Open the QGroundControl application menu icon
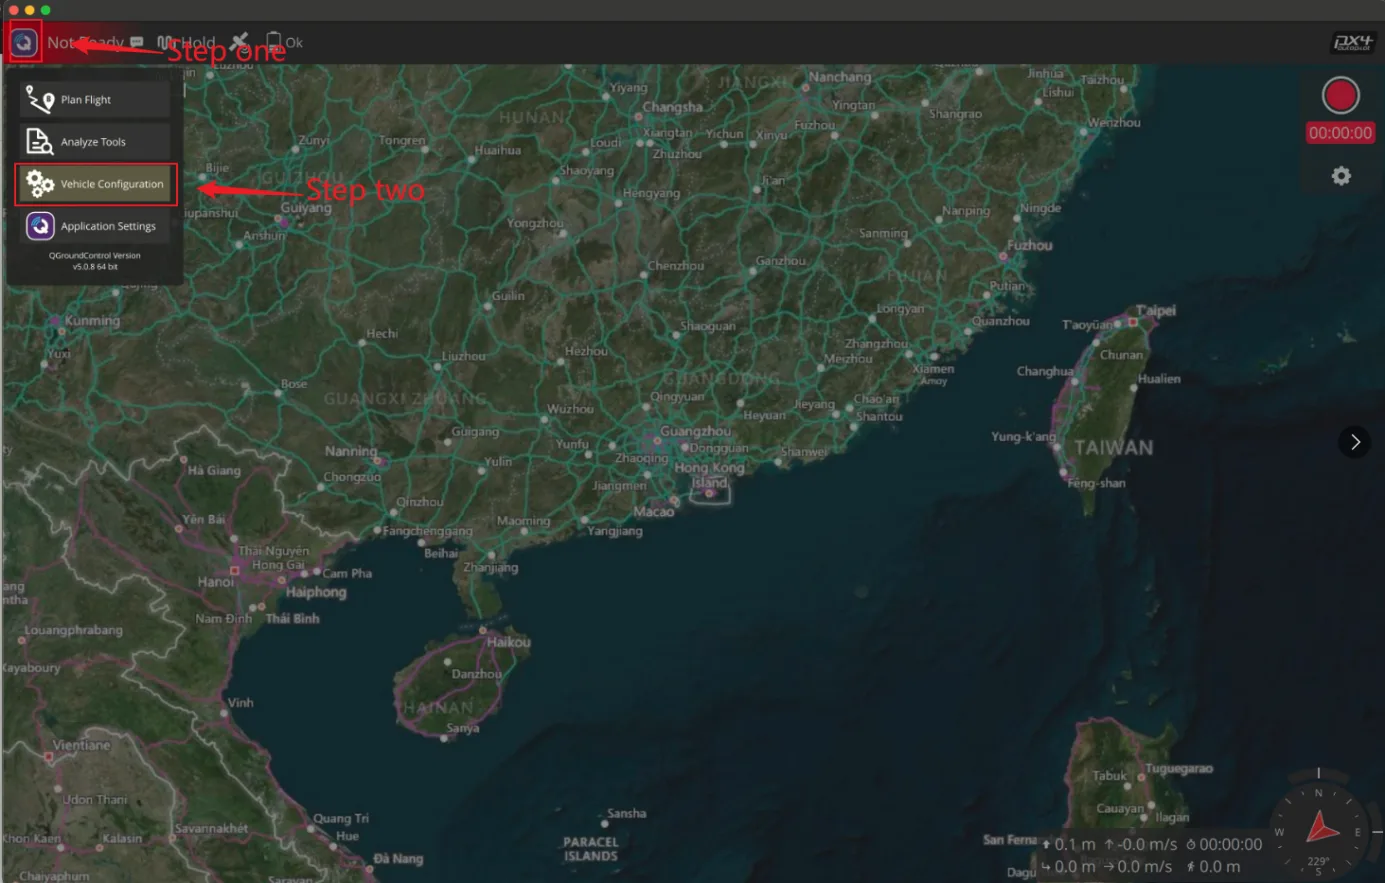 tap(25, 42)
